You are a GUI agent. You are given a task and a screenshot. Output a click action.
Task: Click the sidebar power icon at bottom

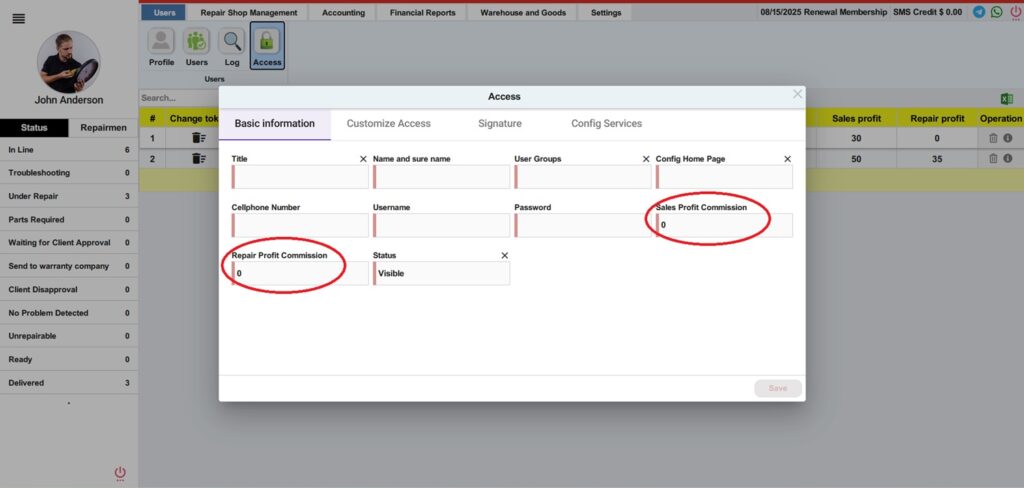120,474
